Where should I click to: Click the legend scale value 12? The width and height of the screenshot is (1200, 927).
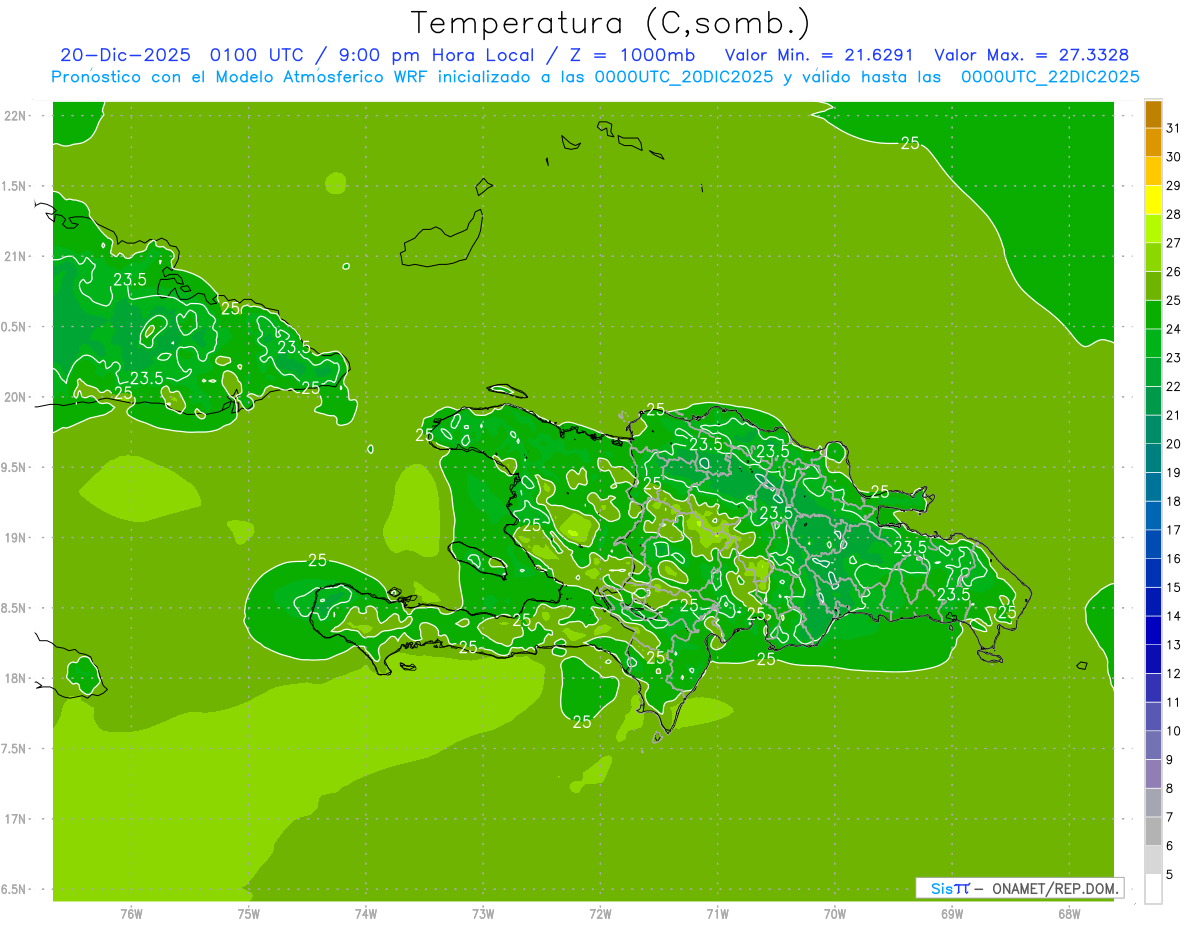[x=1173, y=674]
